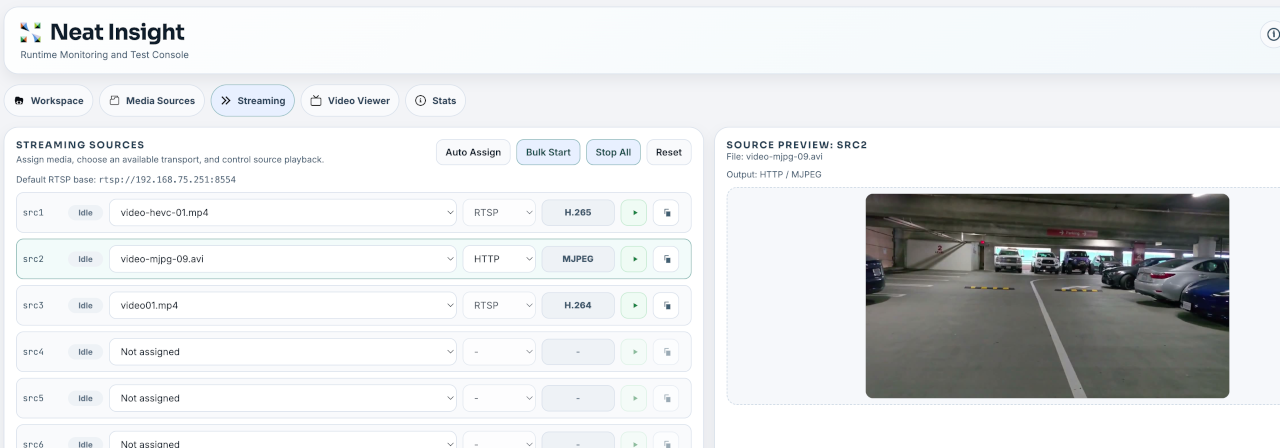Viewport: 1280px width, 448px height.
Task: Open the src5 Not assigned media dropdown
Action: 283,398
